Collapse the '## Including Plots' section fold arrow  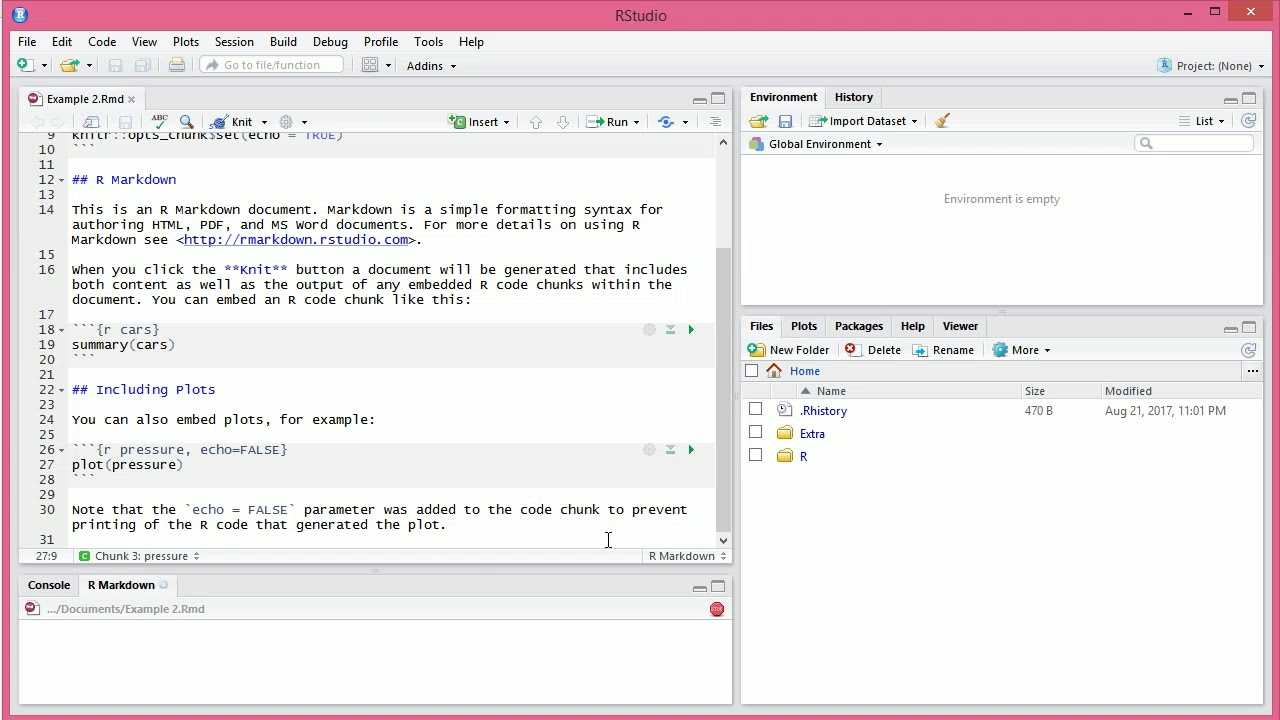61,390
